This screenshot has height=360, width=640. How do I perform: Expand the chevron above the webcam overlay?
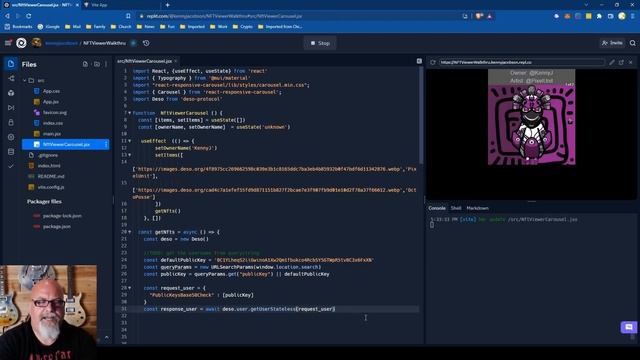tap(107, 338)
